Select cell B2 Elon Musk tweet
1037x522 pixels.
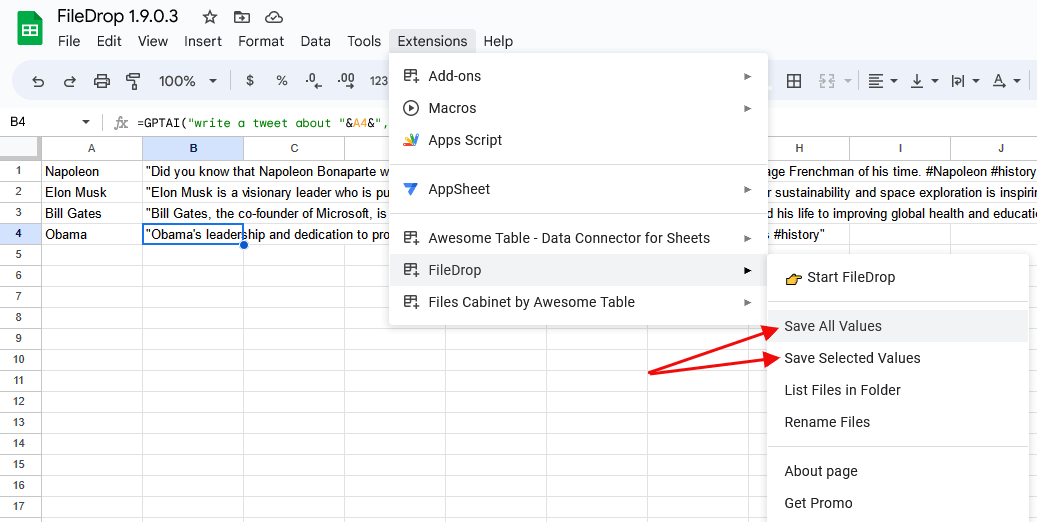[193, 193]
